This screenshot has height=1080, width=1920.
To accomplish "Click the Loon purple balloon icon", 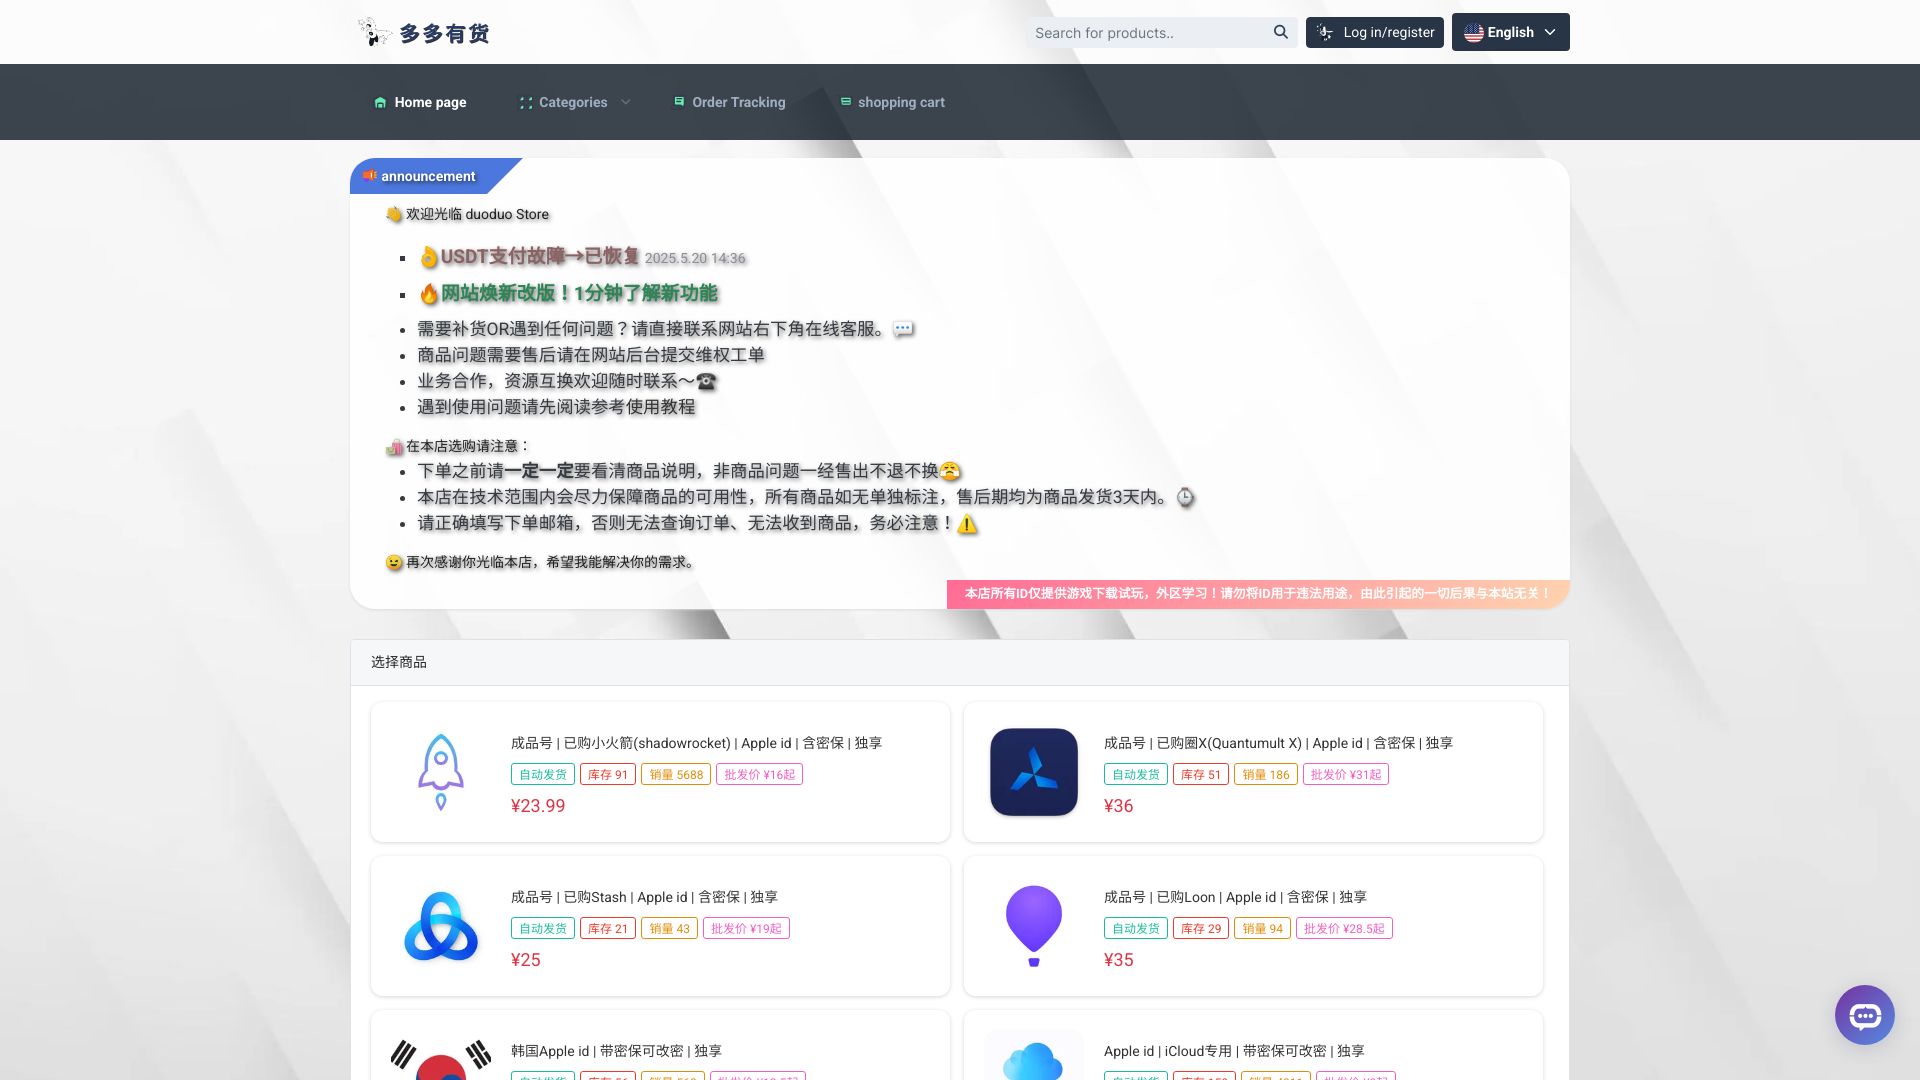I will click(1034, 926).
